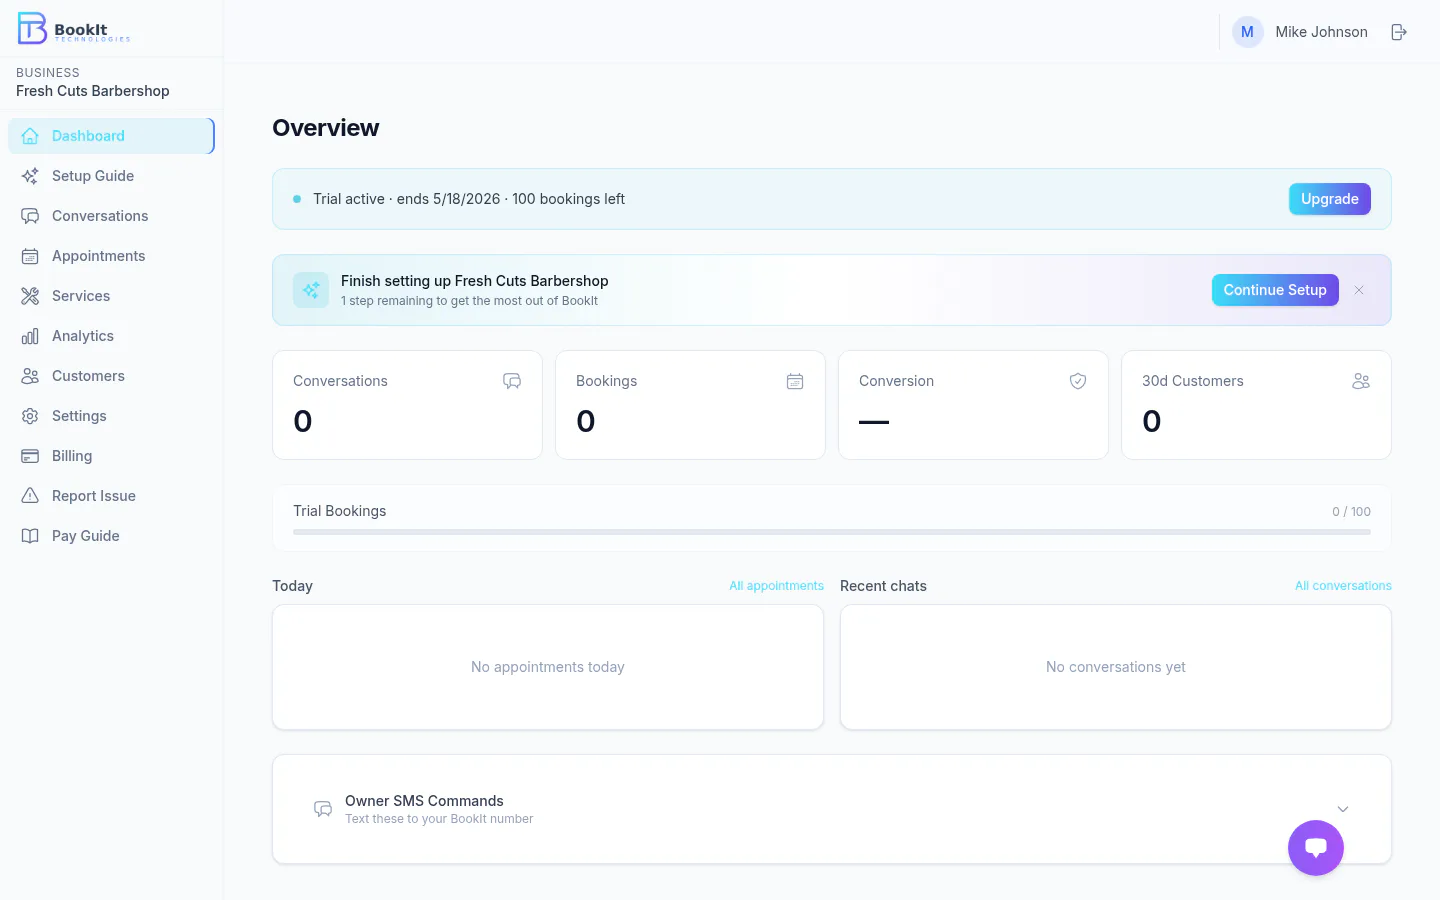Open the Customers page
Image resolution: width=1440 pixels, height=900 pixels.
tap(111, 376)
